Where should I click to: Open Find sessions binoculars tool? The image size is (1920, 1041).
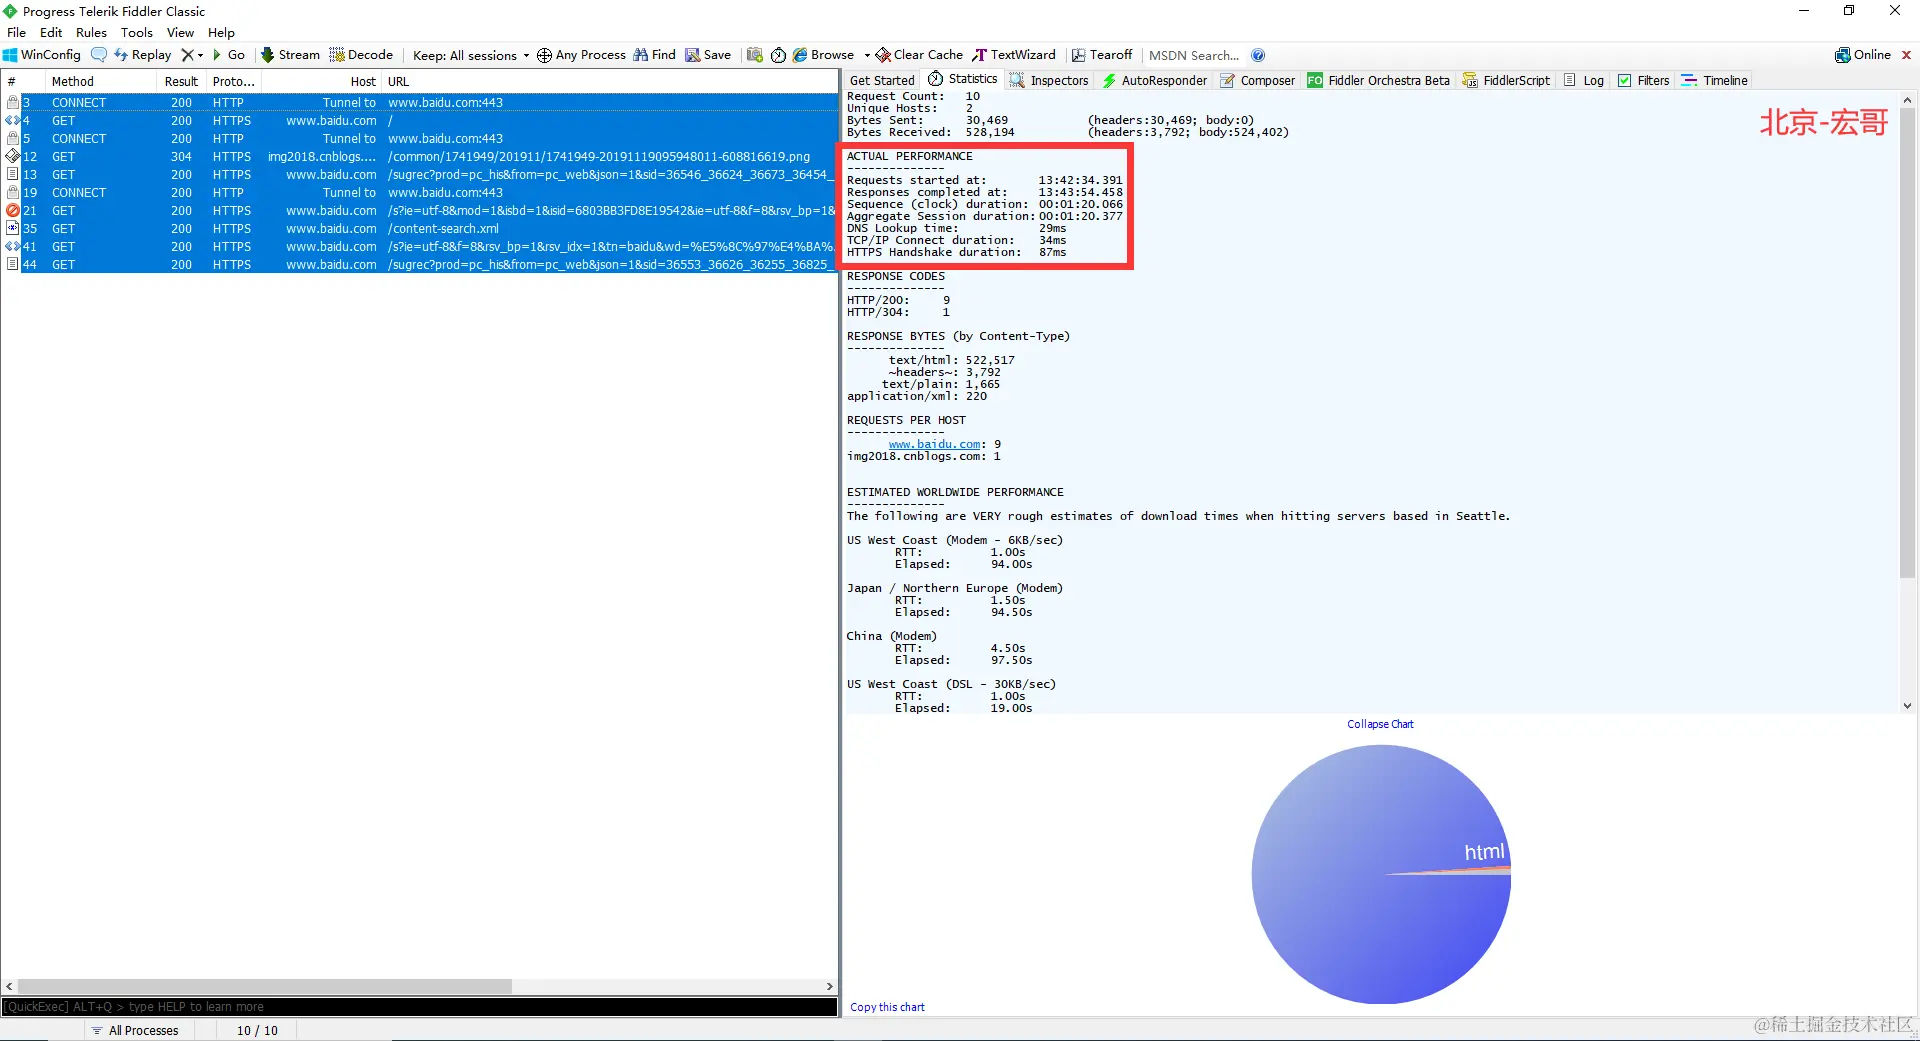(x=655, y=55)
